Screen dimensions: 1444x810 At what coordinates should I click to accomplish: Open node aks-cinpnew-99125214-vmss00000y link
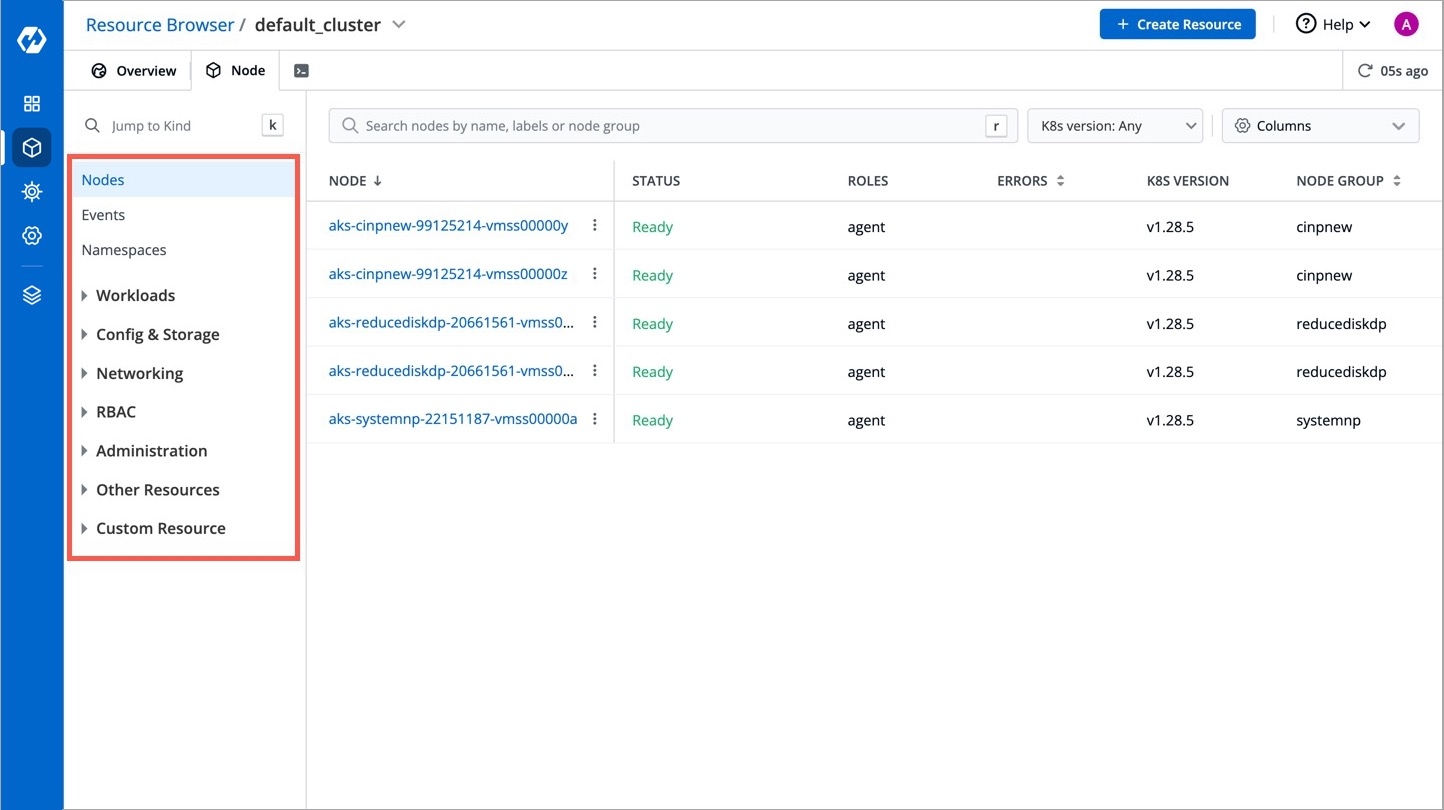448,226
